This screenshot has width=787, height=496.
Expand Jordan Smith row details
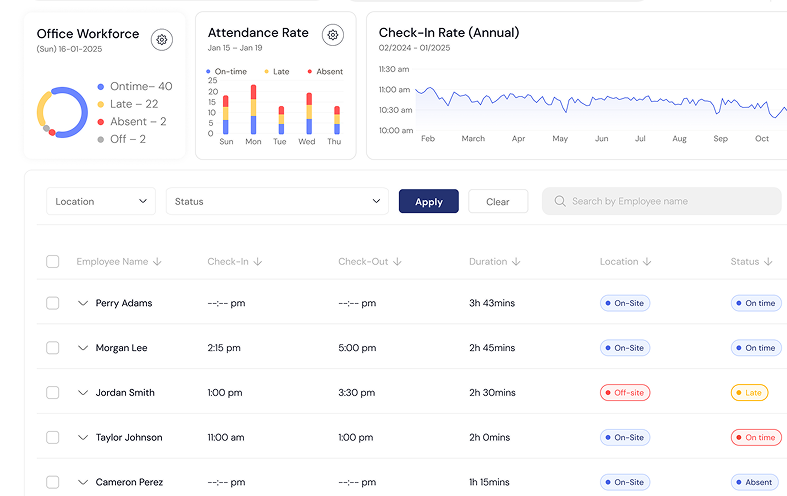83,393
